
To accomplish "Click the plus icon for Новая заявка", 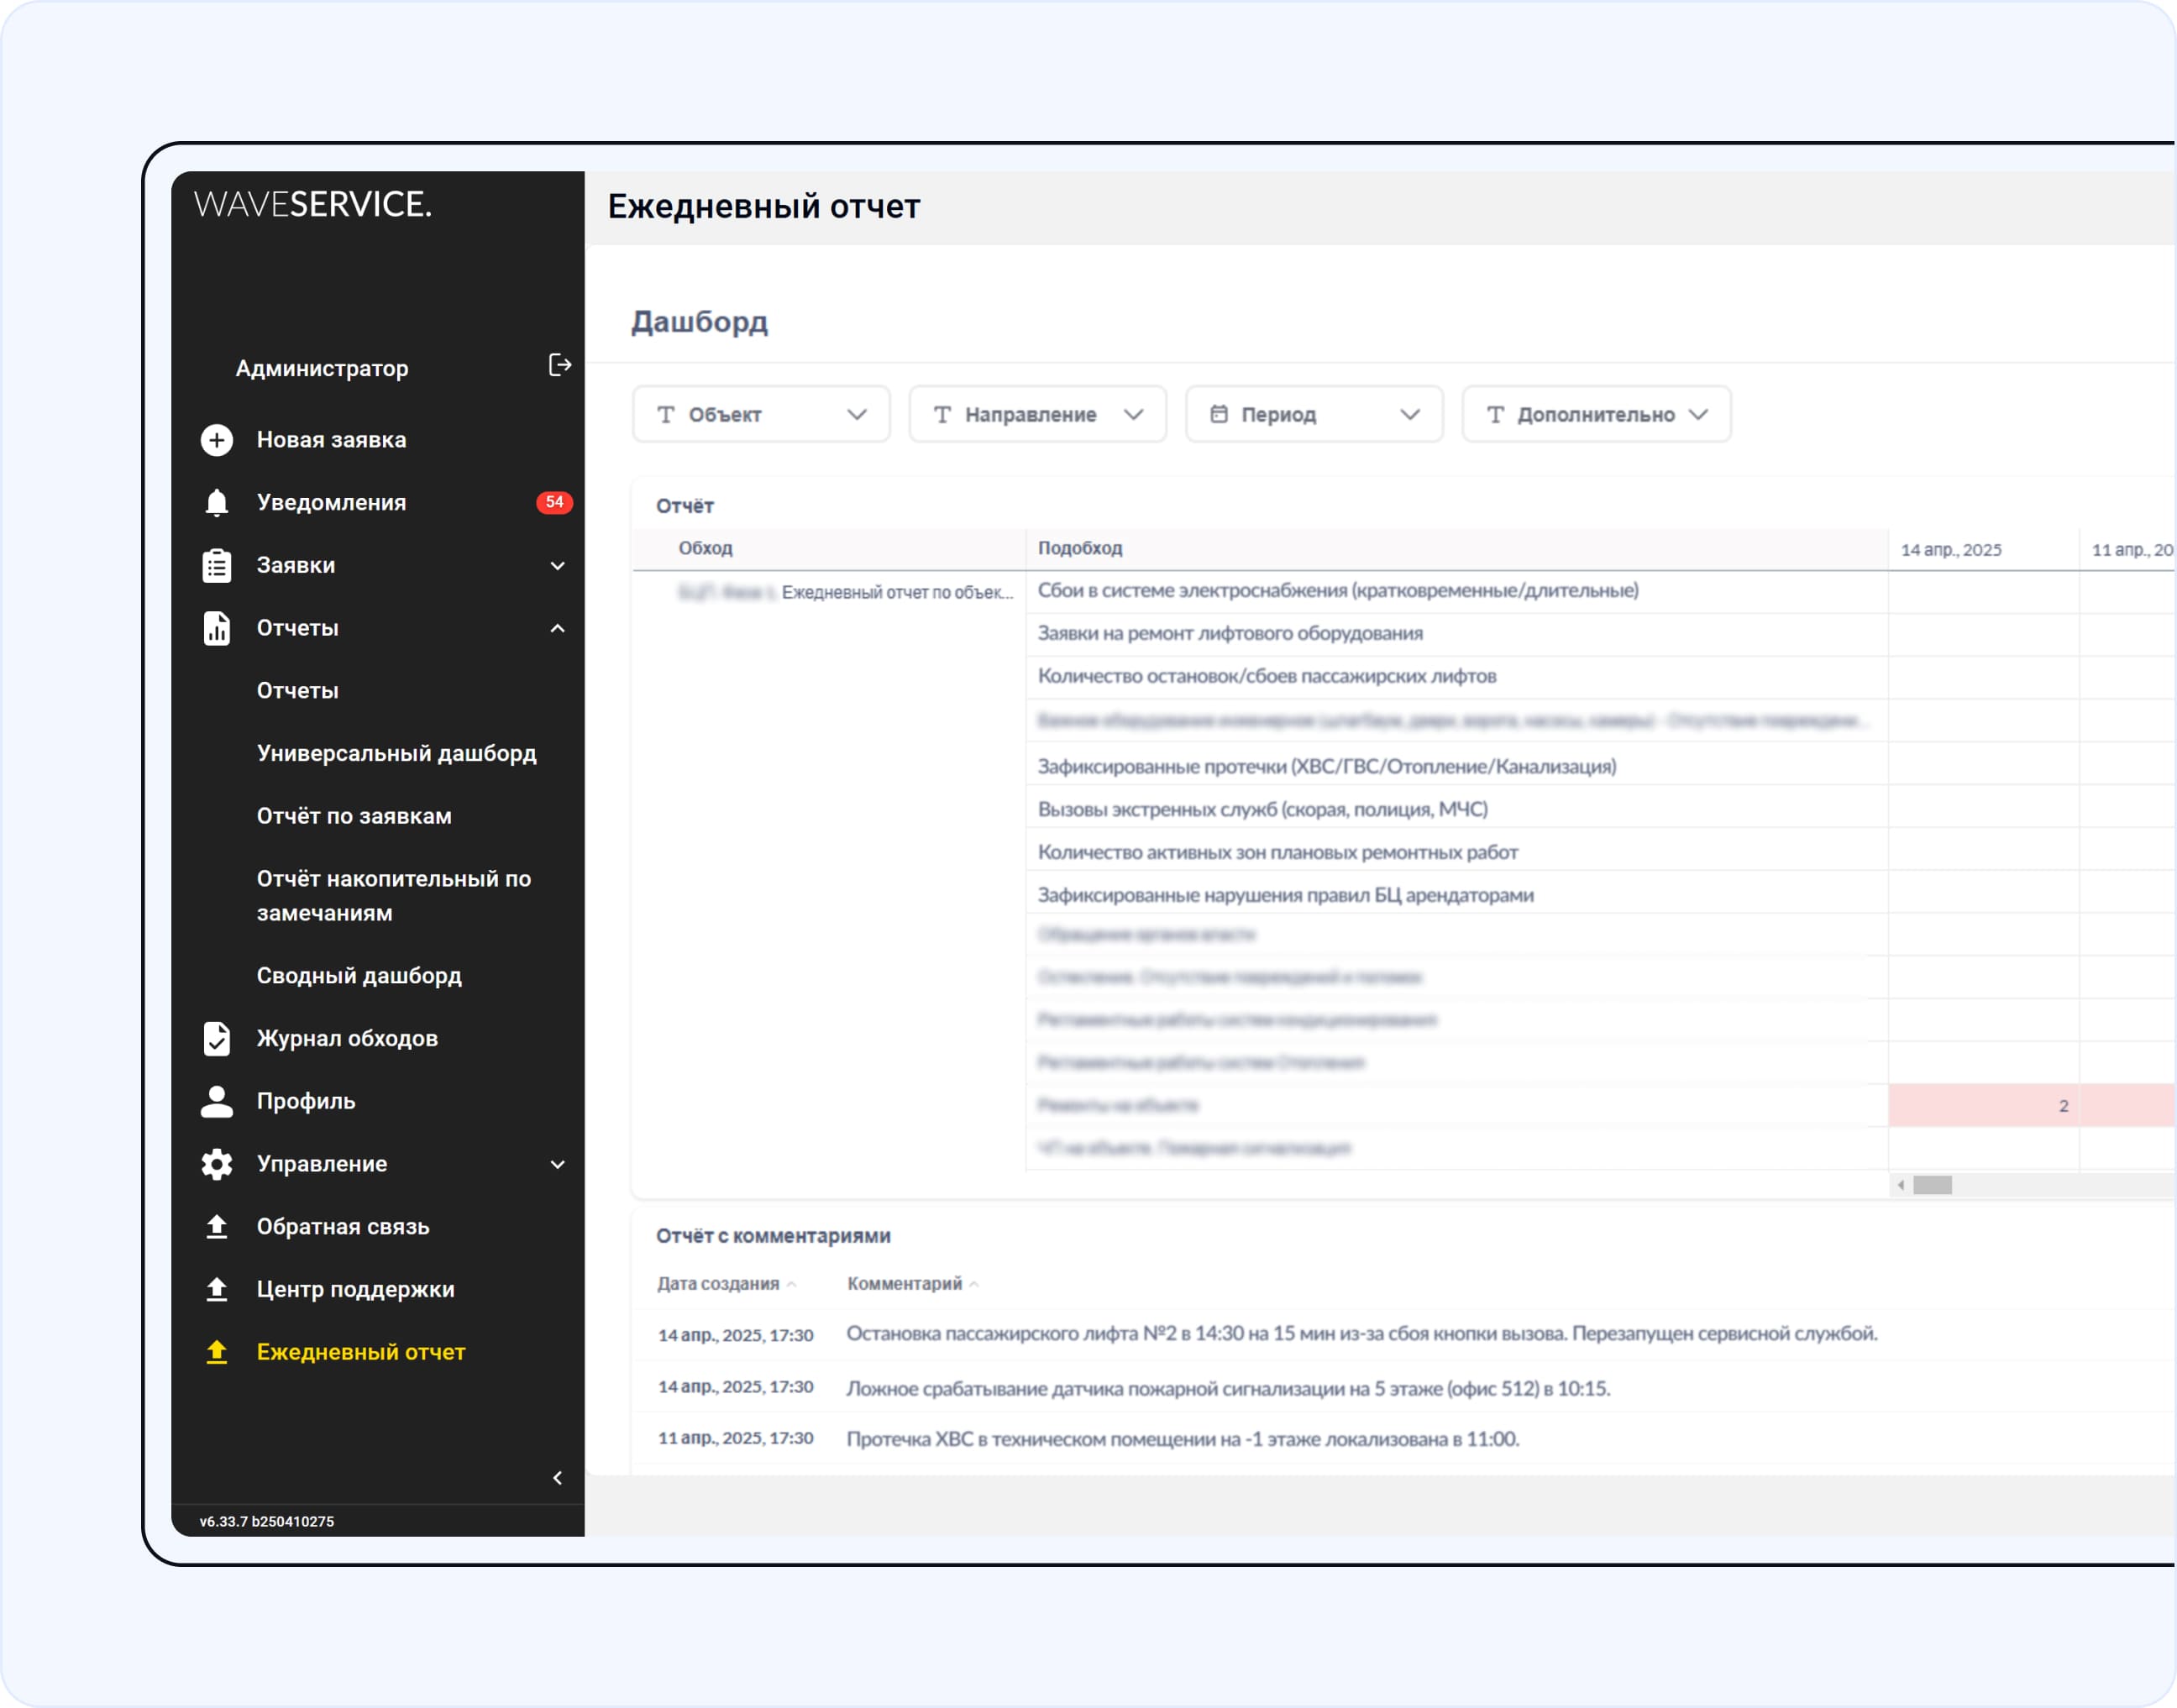I will 217,440.
